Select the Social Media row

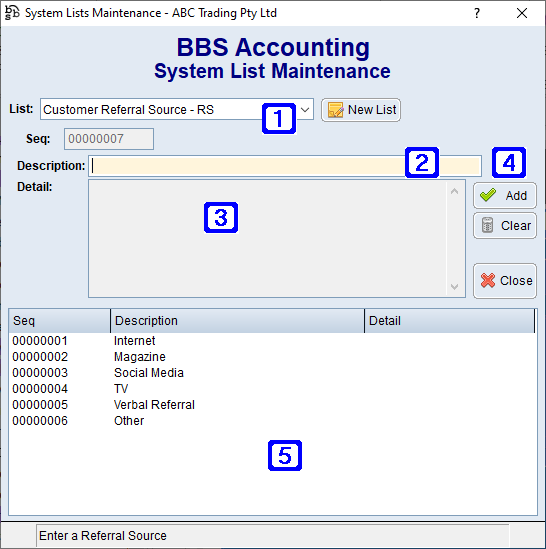point(273,373)
